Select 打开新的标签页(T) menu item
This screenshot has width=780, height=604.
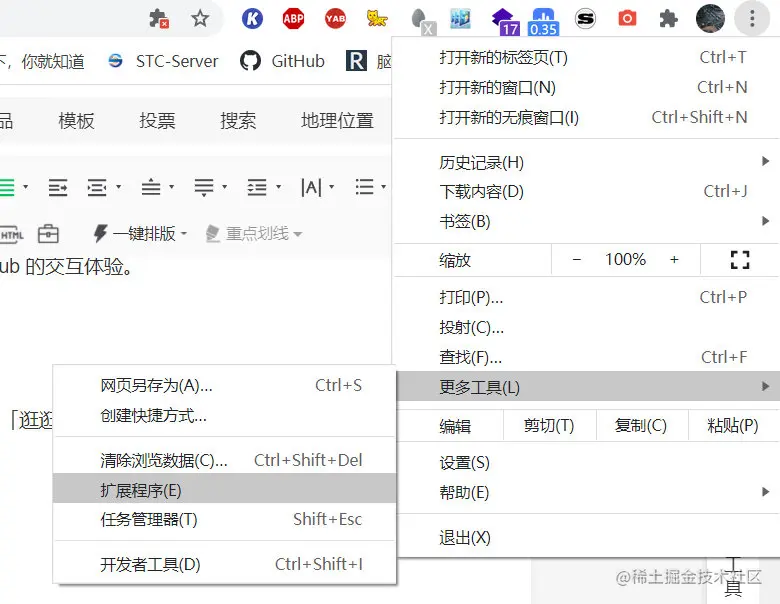[x=587, y=58]
